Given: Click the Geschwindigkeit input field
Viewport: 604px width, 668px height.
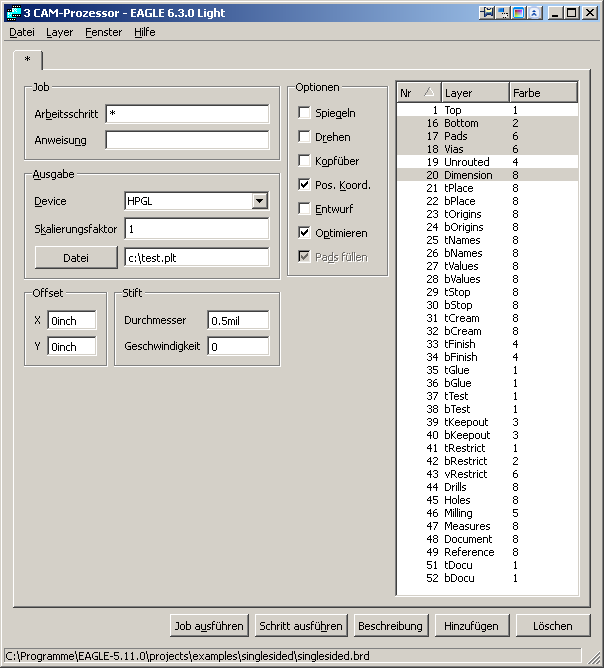Looking at the screenshot, I should pyautogui.click(x=239, y=347).
